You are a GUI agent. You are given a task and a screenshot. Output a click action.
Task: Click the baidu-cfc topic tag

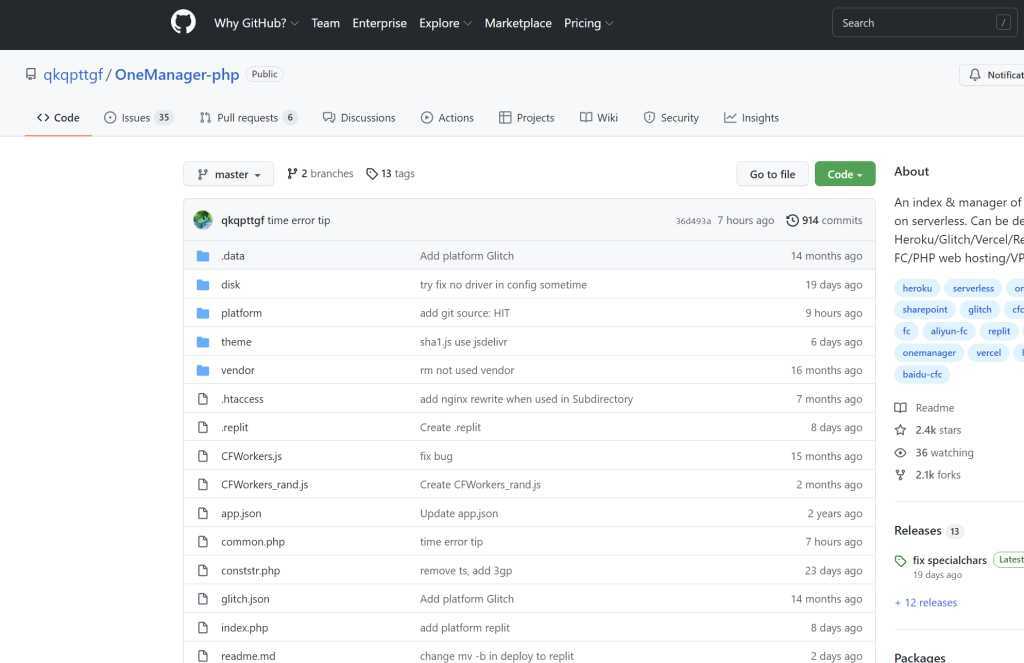tap(922, 374)
